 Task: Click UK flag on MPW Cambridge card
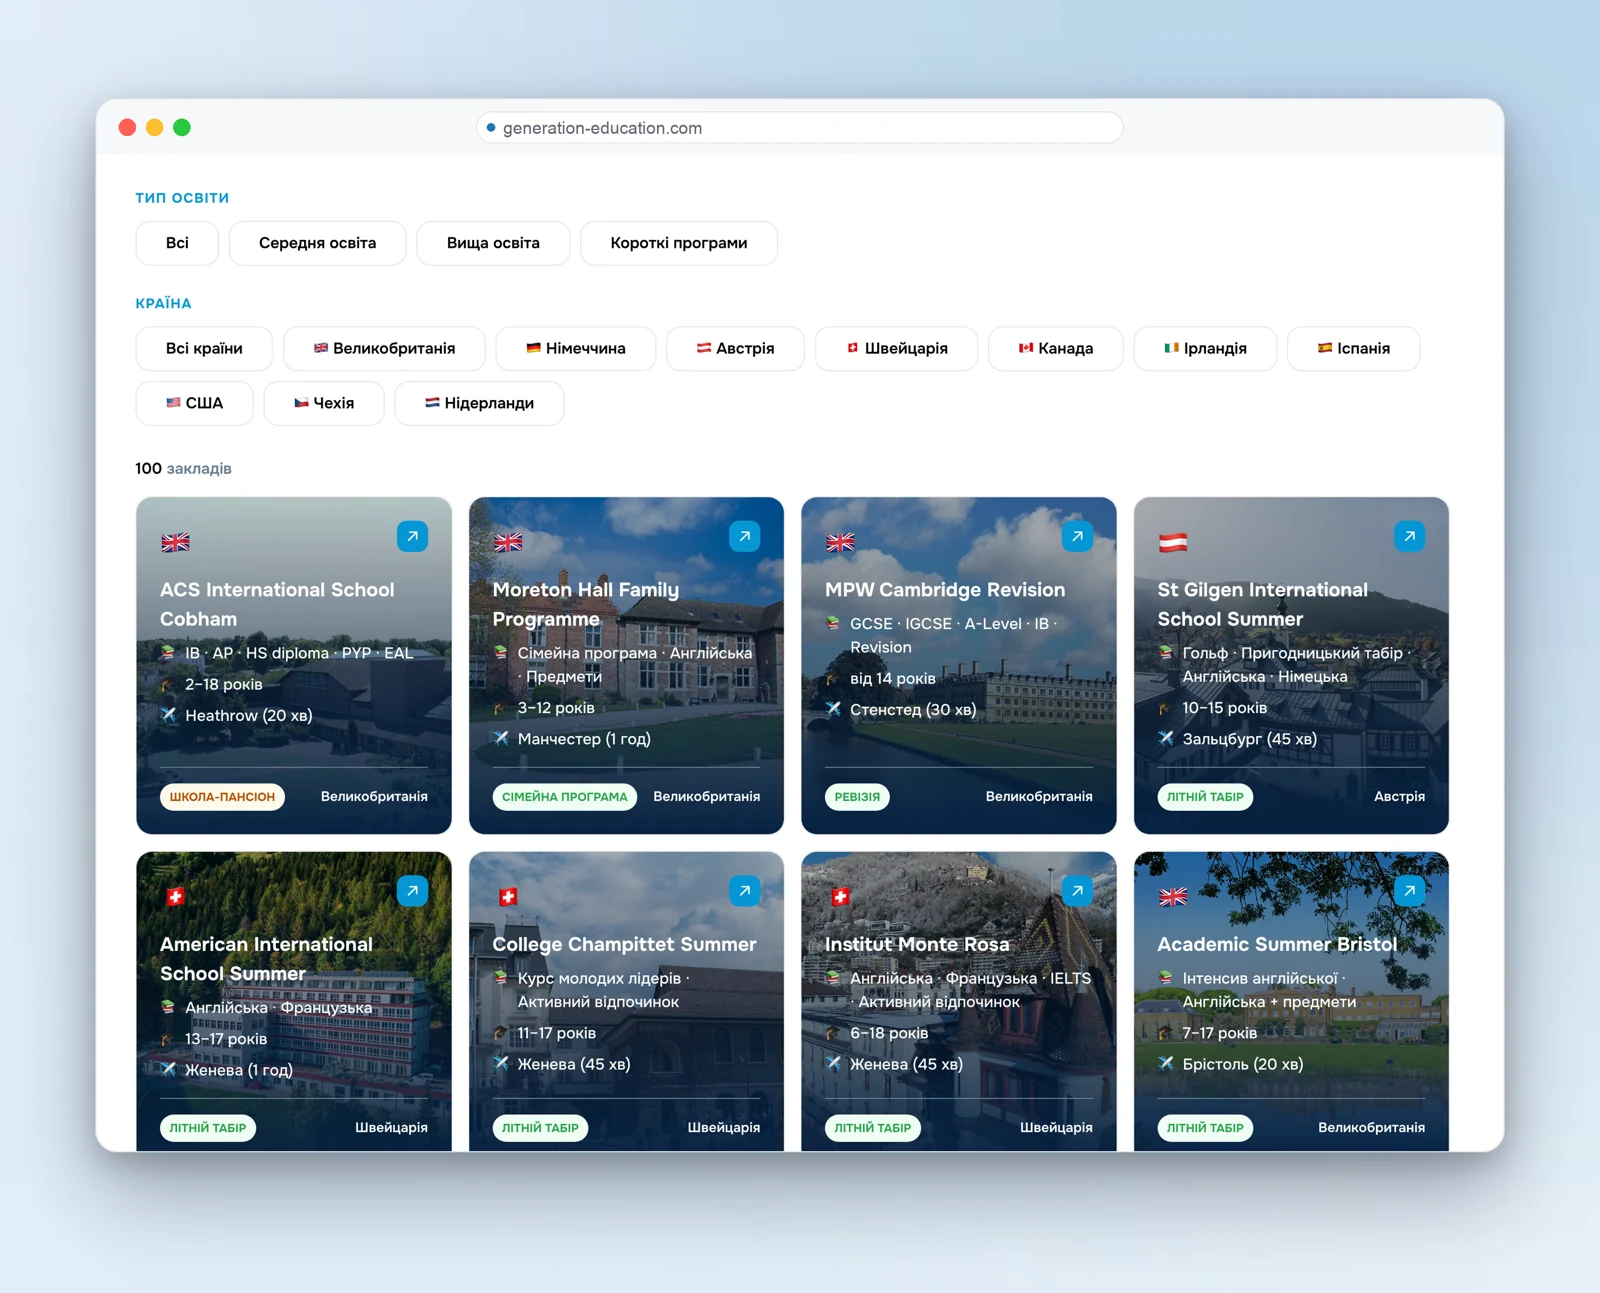[x=840, y=543]
